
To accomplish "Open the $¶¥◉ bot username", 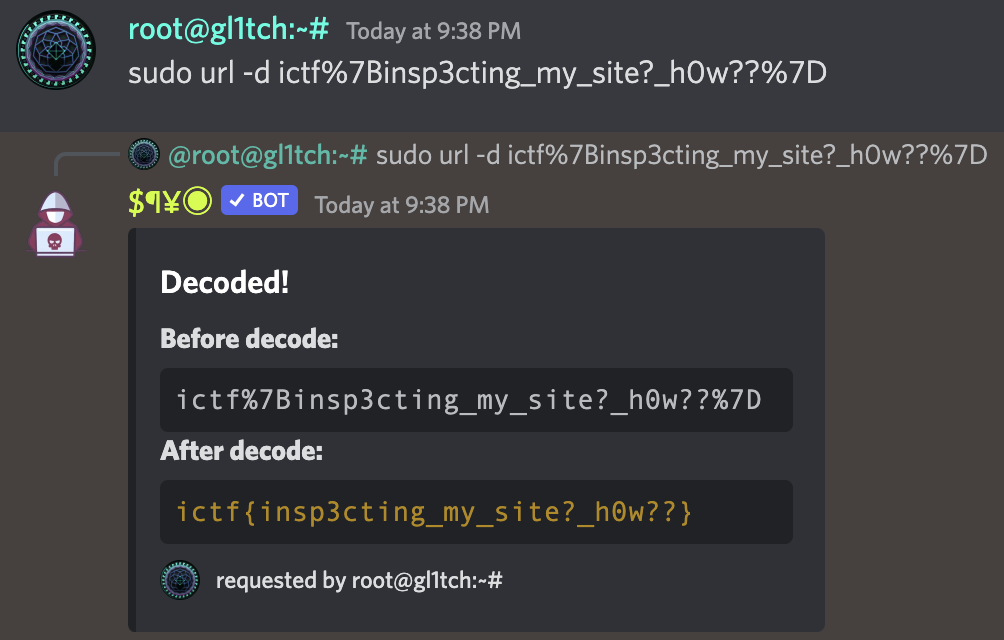I will (169, 202).
